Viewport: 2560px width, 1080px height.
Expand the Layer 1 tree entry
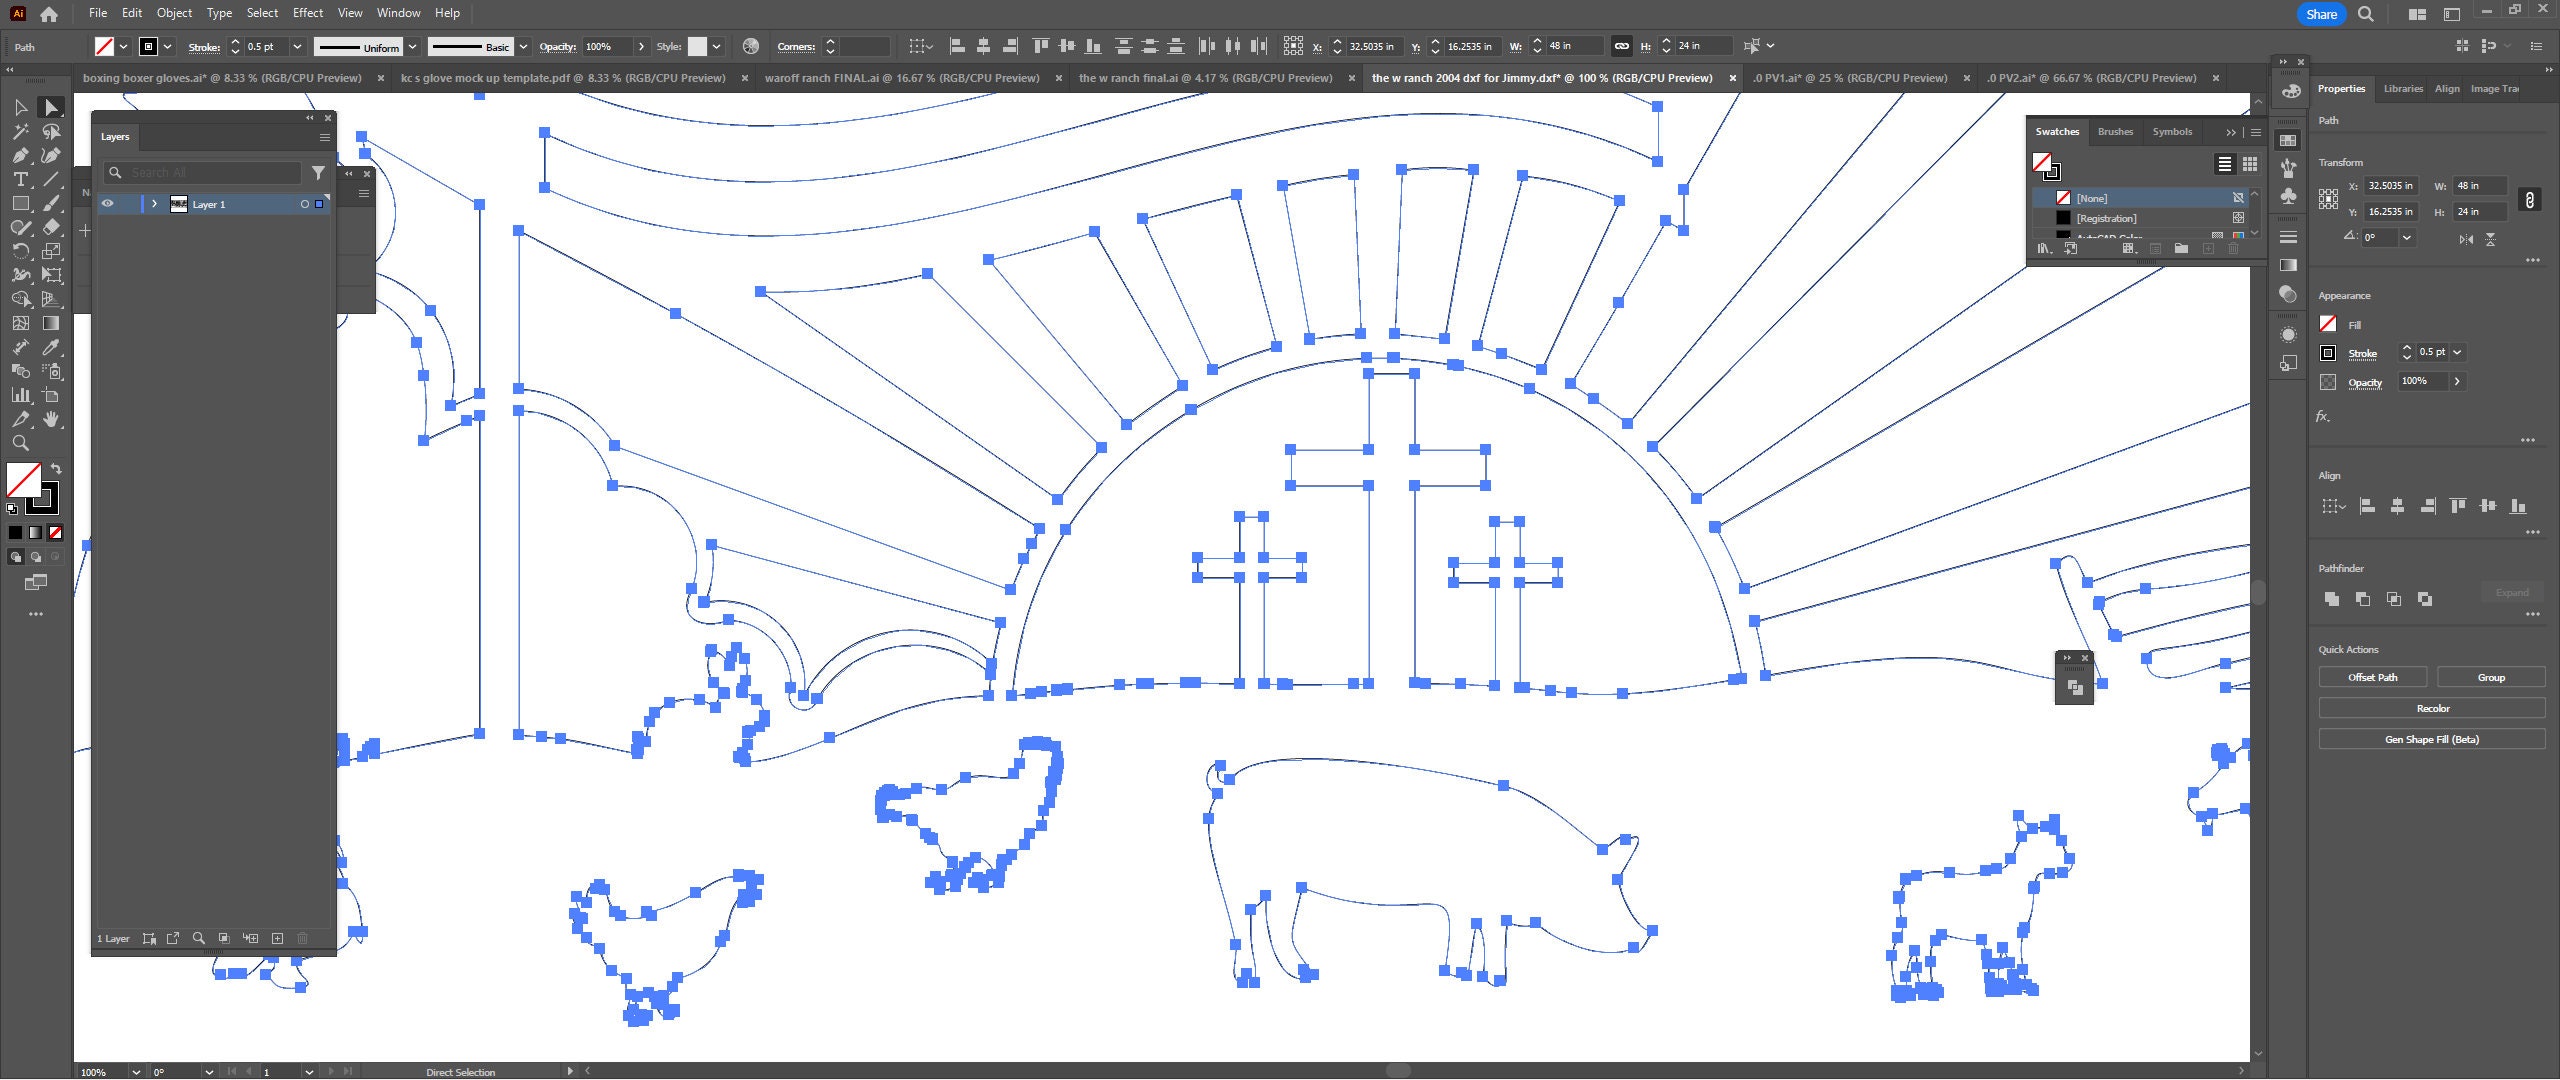coord(155,203)
